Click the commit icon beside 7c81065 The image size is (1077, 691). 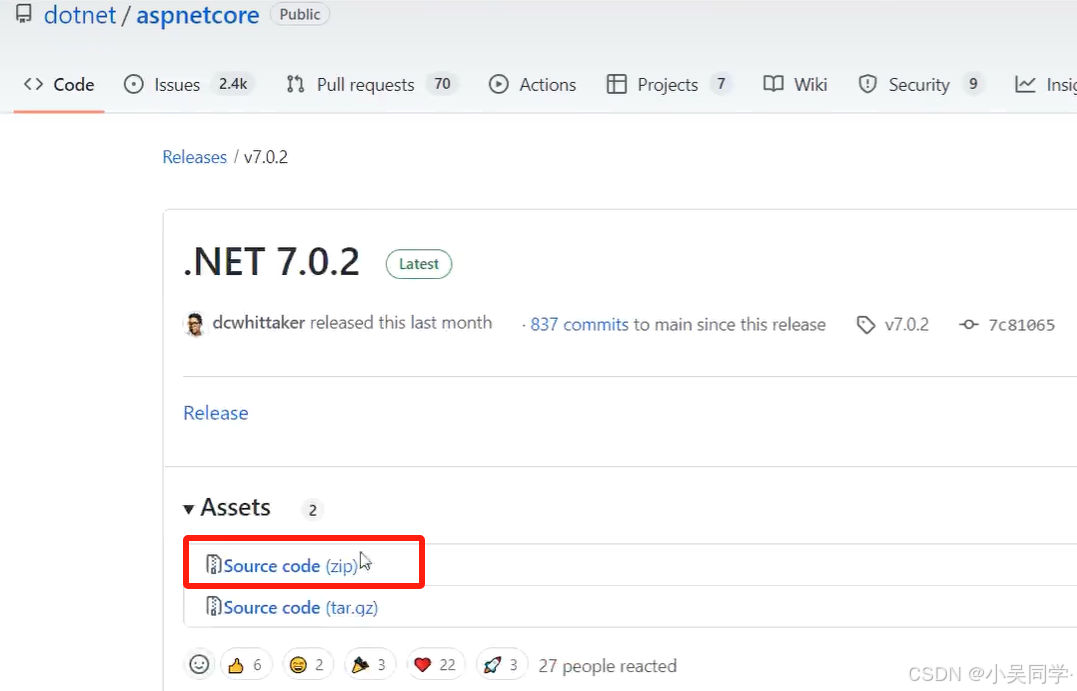tap(968, 325)
